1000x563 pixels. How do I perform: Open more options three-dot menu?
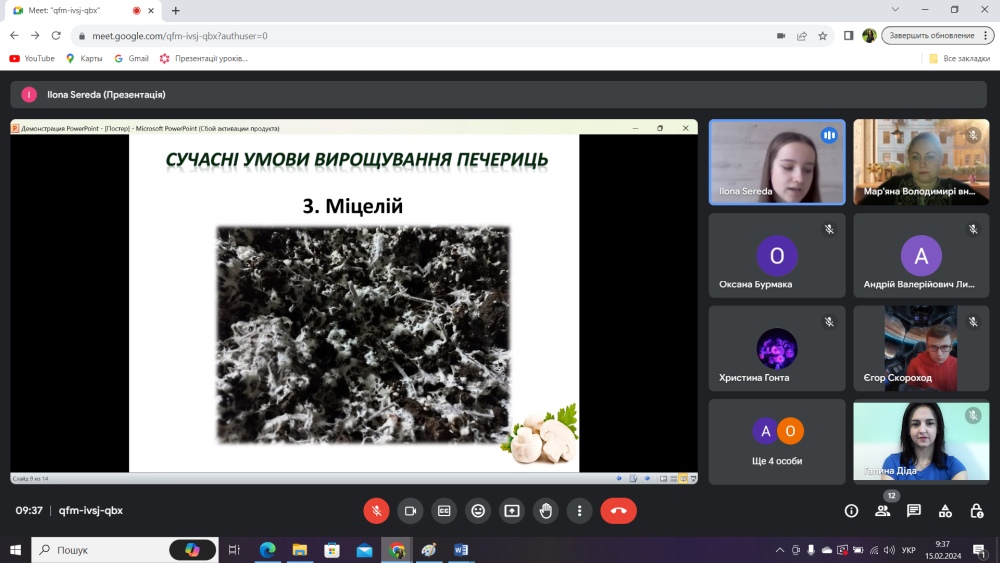pyautogui.click(x=579, y=511)
